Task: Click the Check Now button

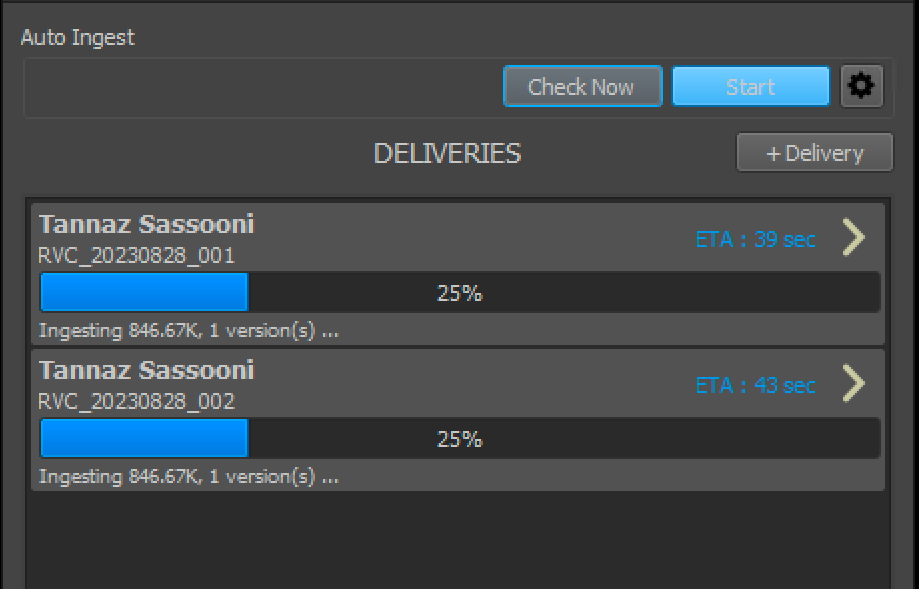Action: [583, 86]
